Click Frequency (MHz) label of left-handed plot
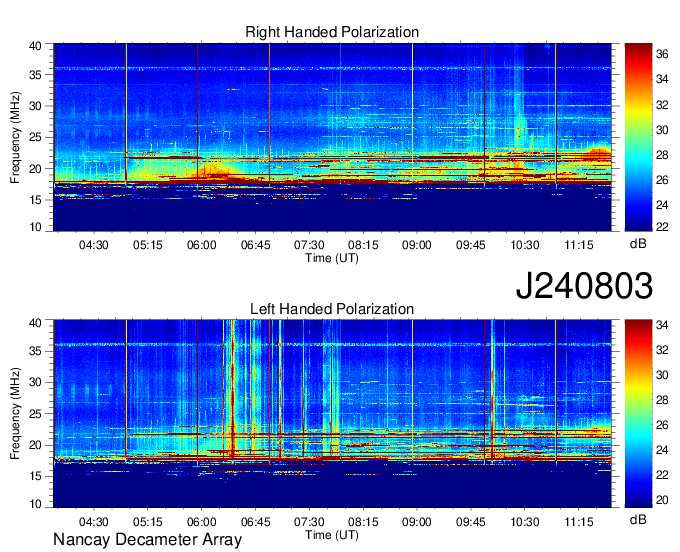 (x=15, y=414)
